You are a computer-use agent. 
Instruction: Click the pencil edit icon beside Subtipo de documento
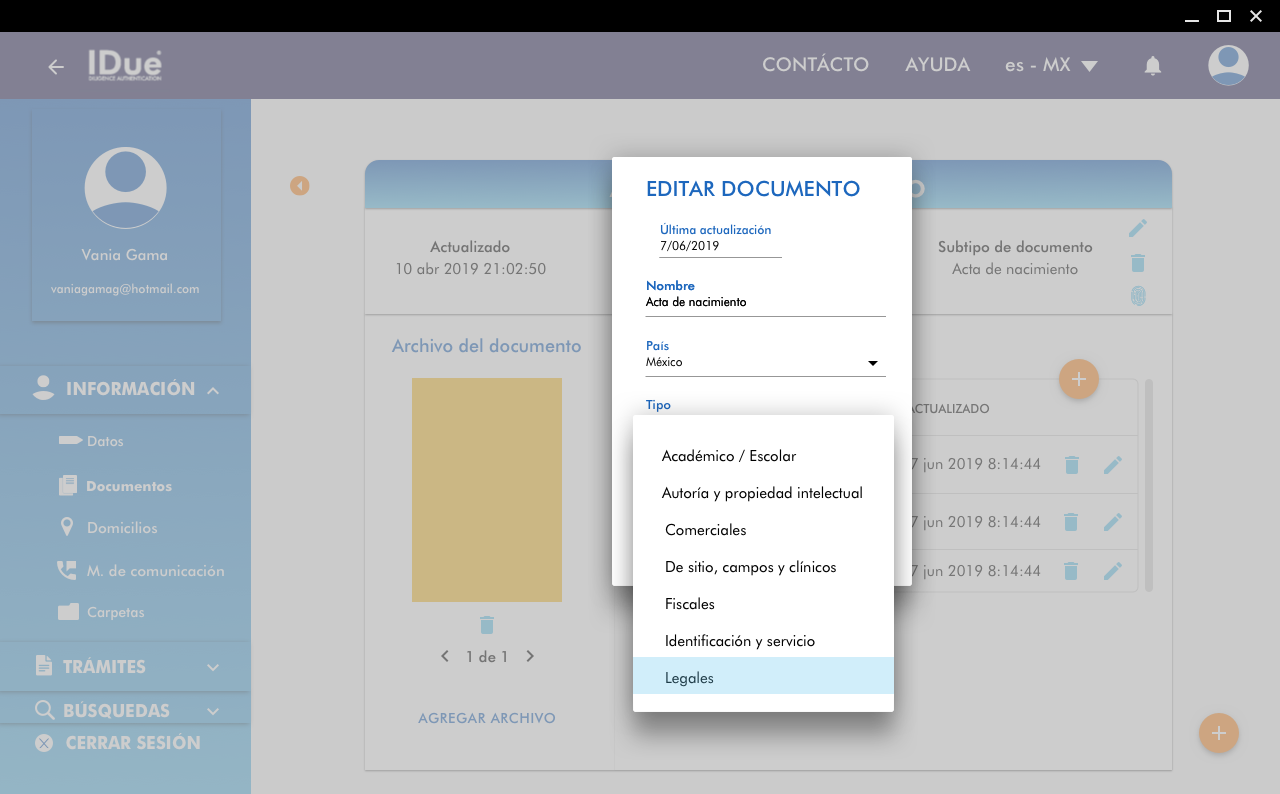[1137, 229]
